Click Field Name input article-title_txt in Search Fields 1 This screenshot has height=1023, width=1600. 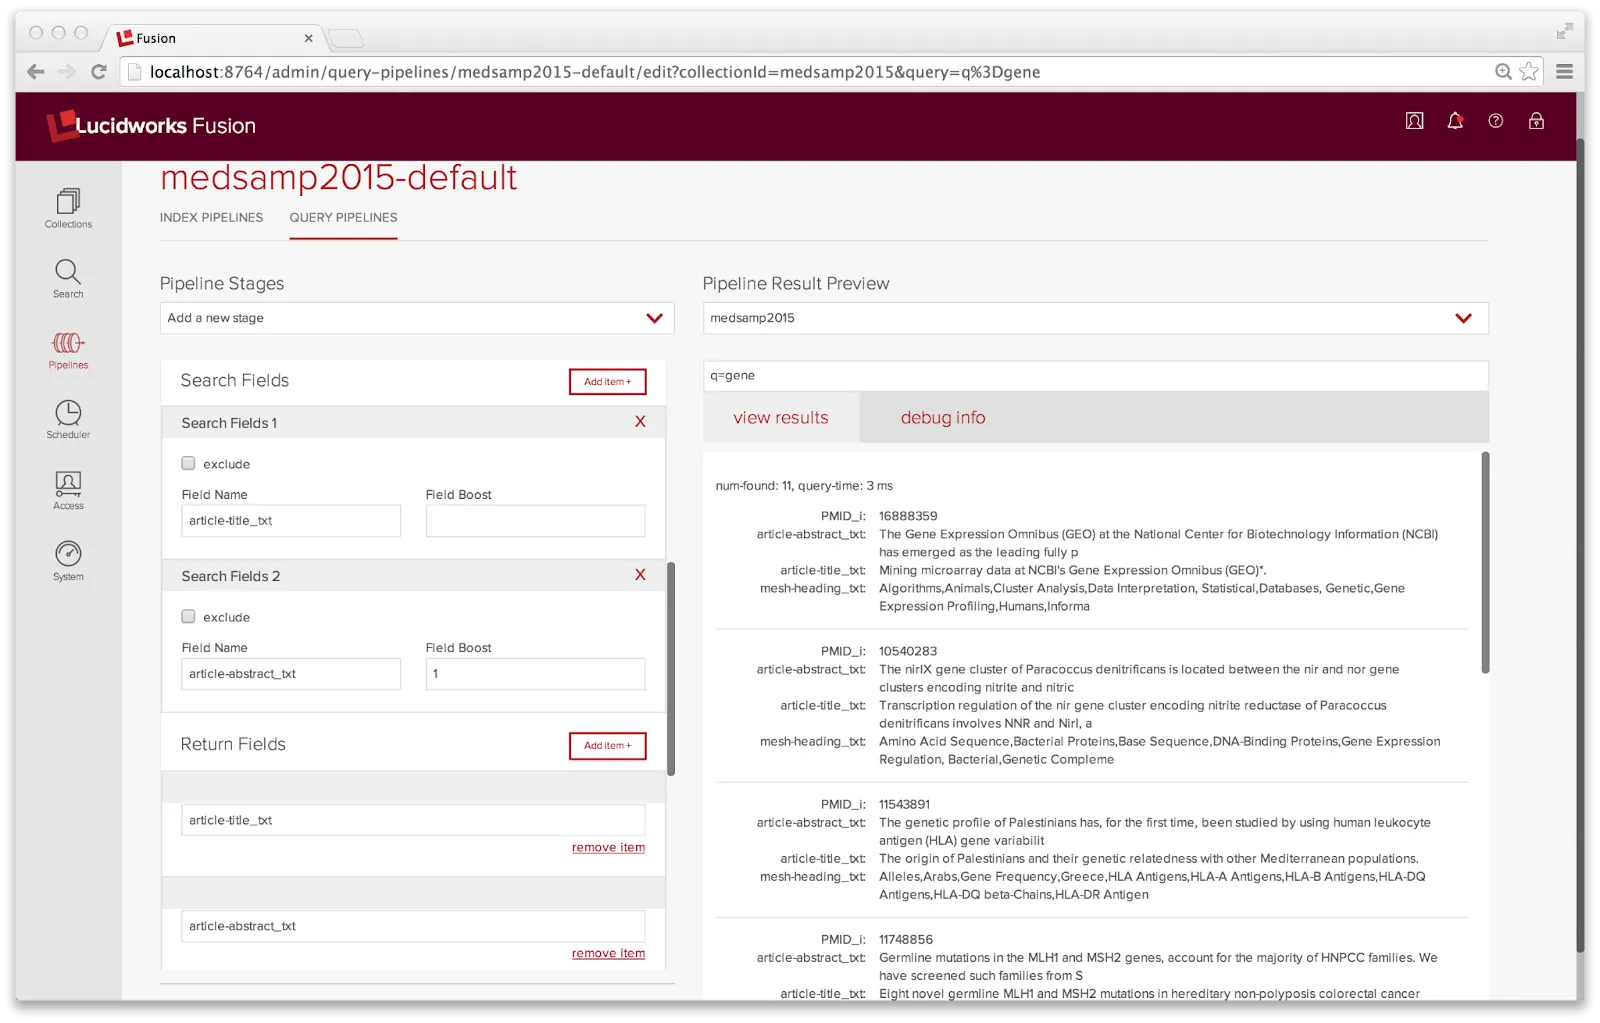291,521
